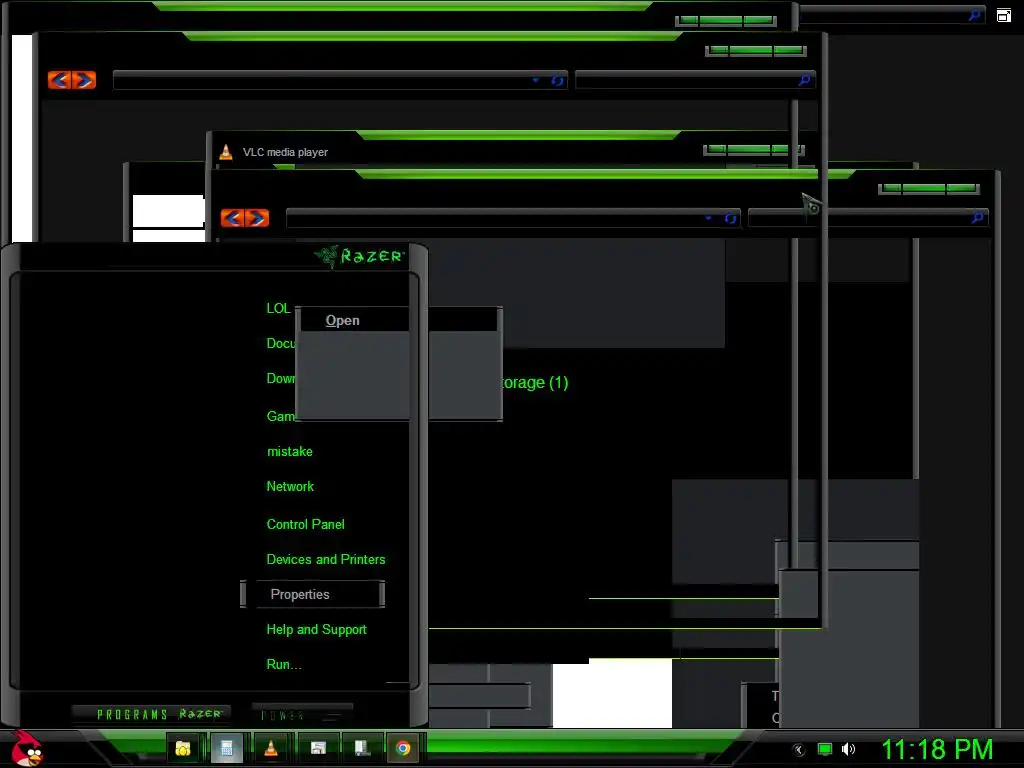Click the 11:18 PM clock
The width and height of the screenshot is (1024, 768).
(937, 750)
